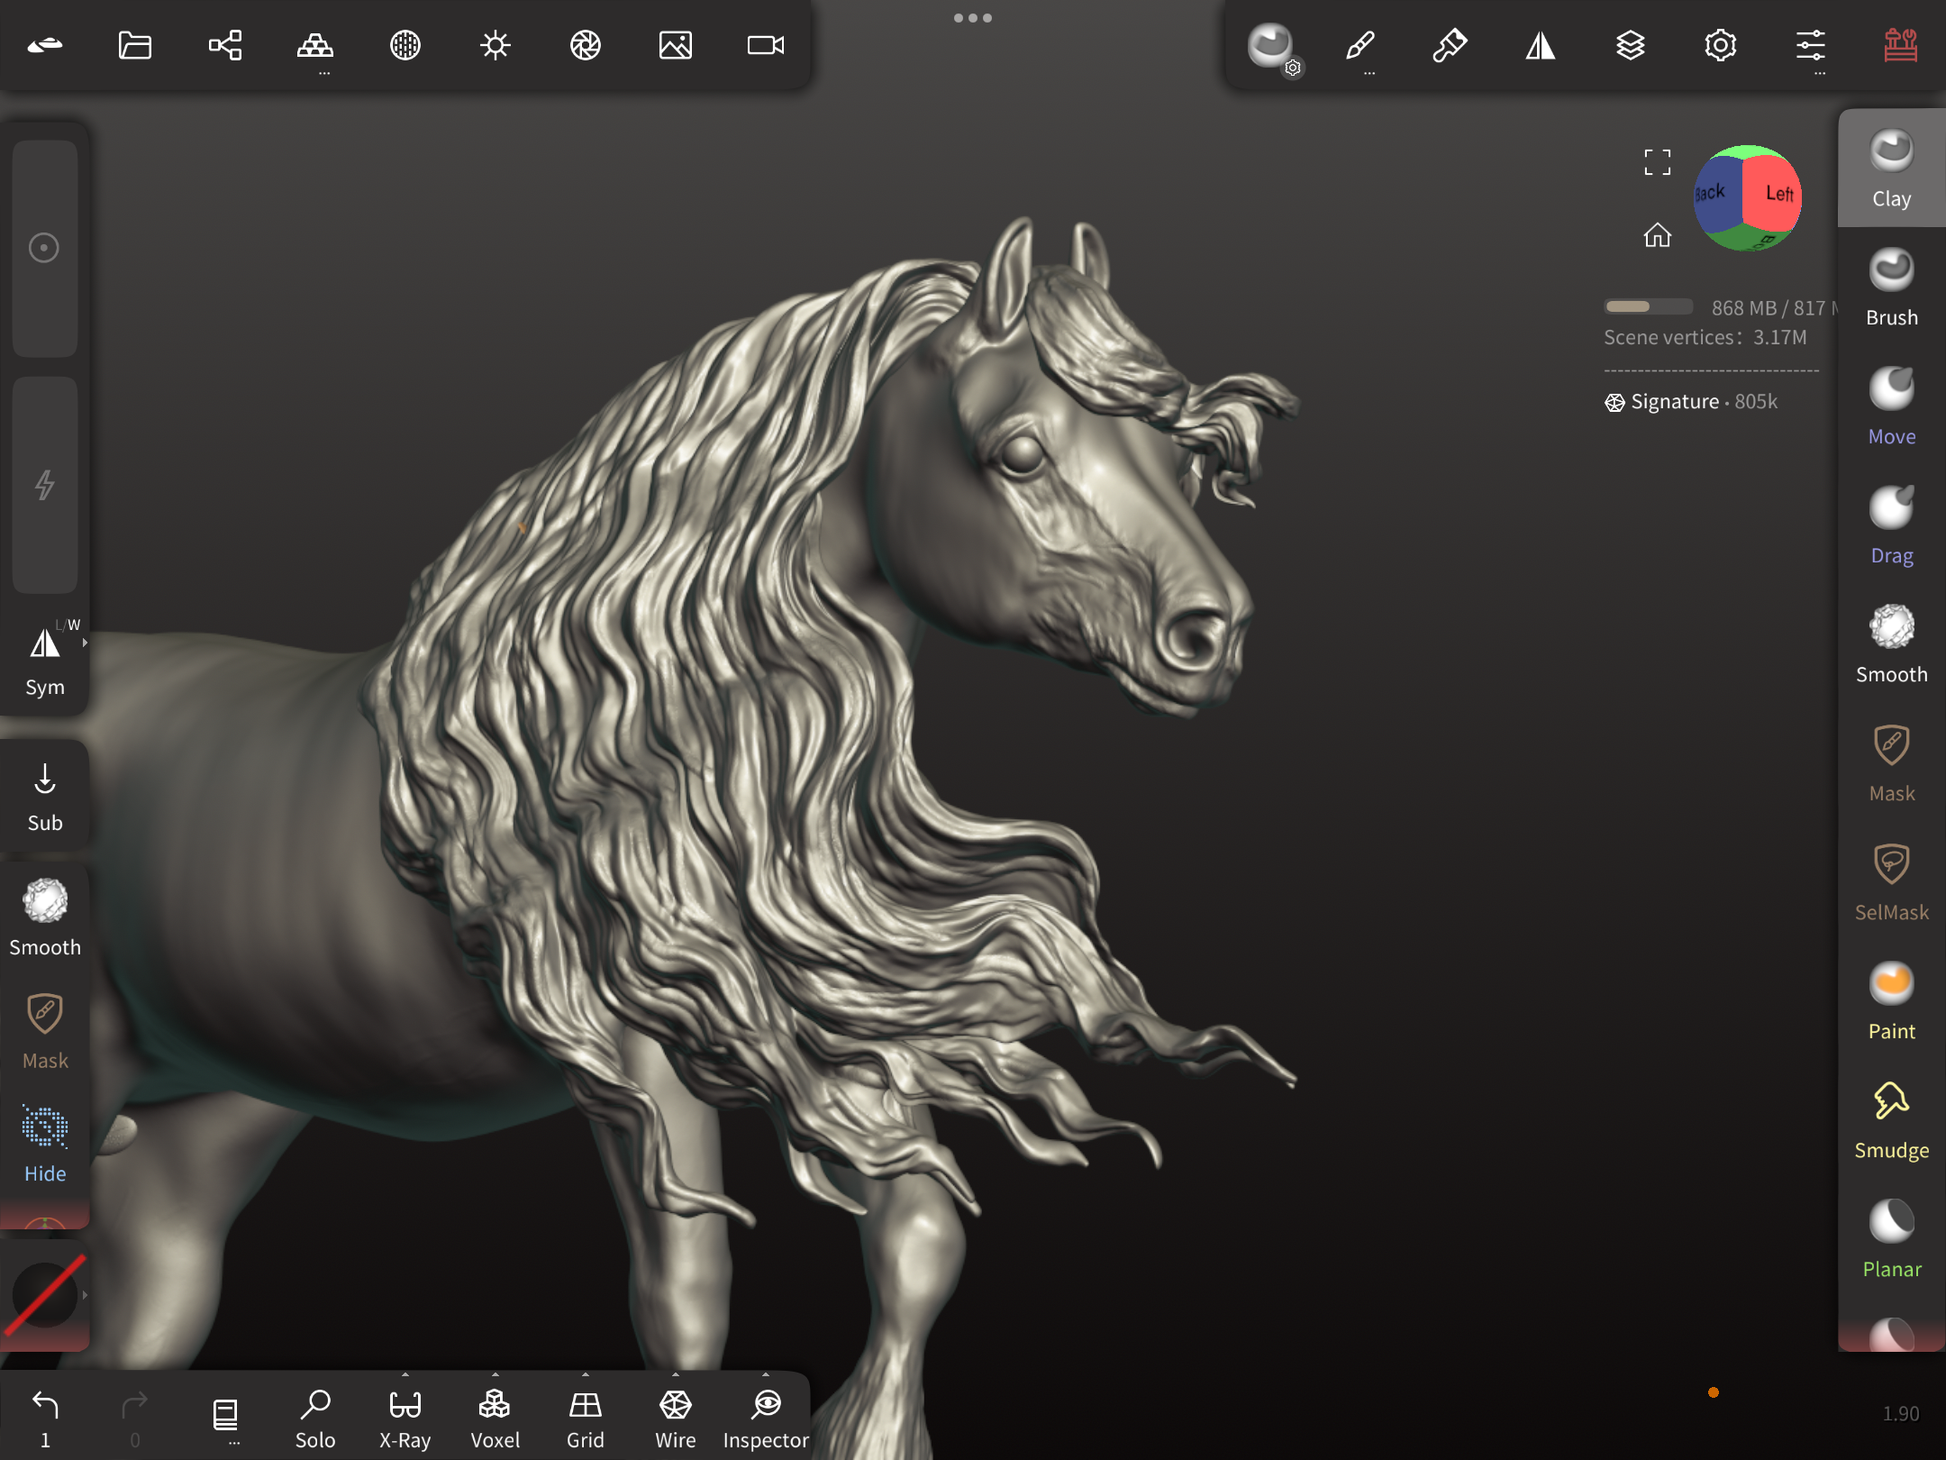Open the lighting settings sun icon
1946x1460 pixels.
495,45
